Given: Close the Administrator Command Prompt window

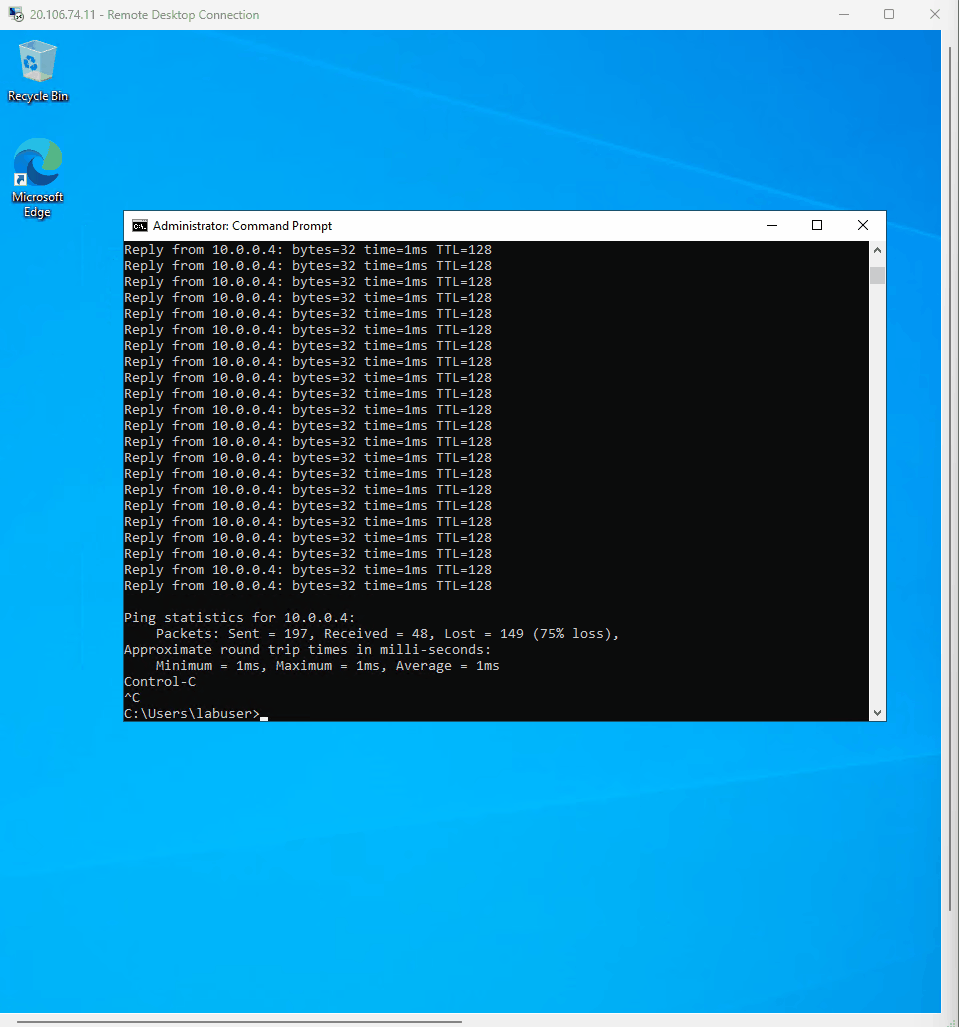Looking at the screenshot, I should (x=863, y=225).
